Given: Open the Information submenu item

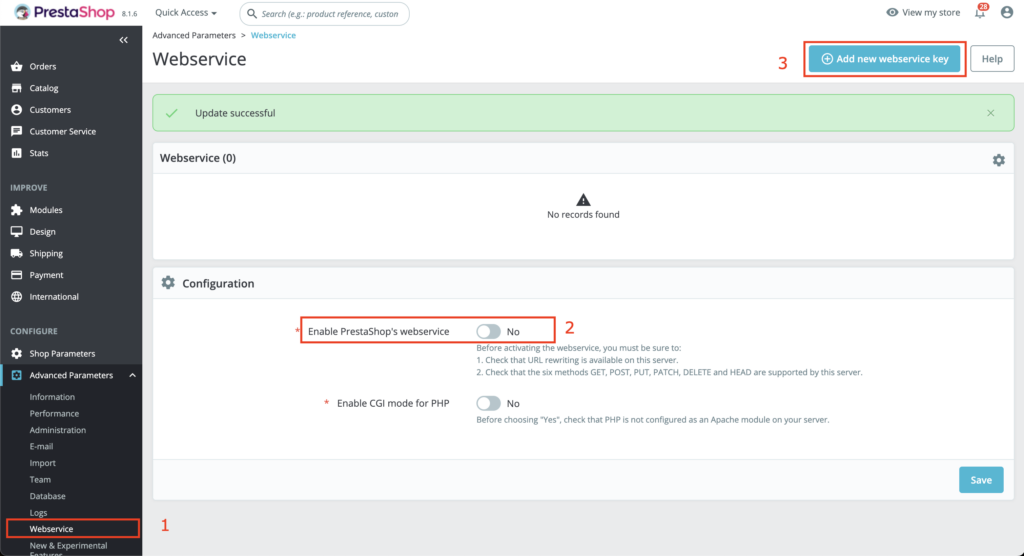Looking at the screenshot, I should click(52, 397).
